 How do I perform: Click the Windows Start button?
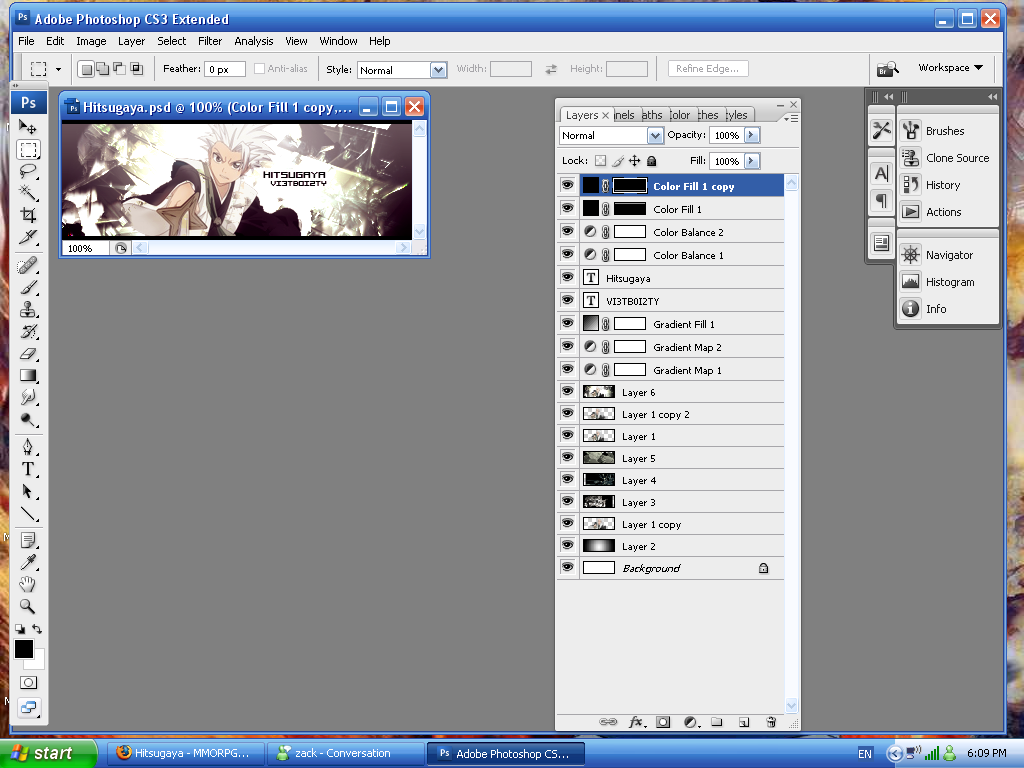pos(48,753)
